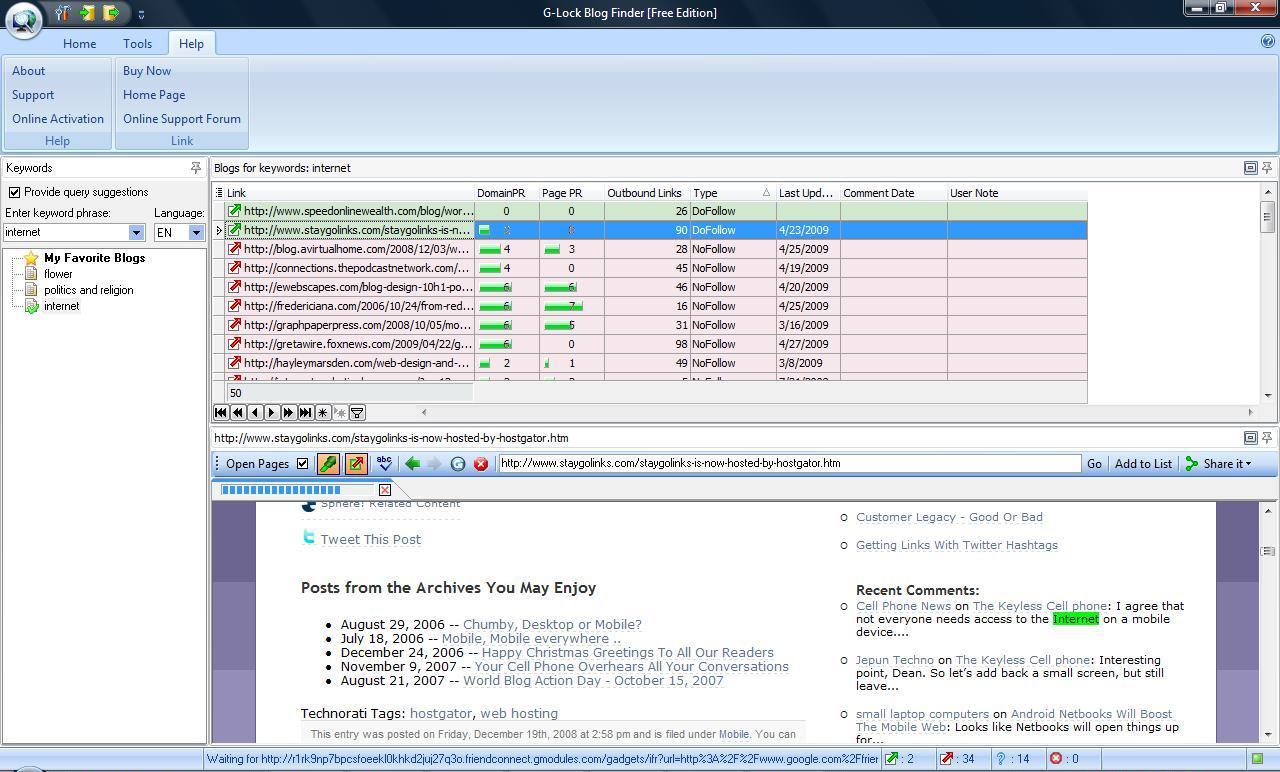
Task: Select My Favorite Blogs tree node
Action: pos(94,258)
